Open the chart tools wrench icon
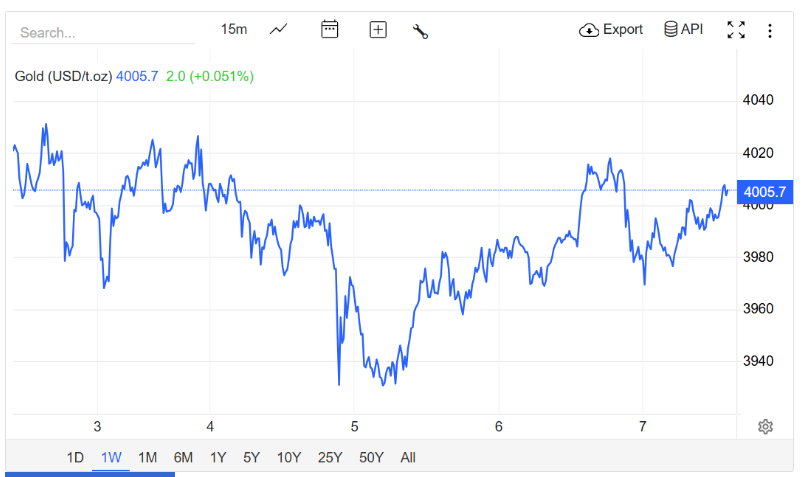This screenshot has width=808, height=477. 420,31
